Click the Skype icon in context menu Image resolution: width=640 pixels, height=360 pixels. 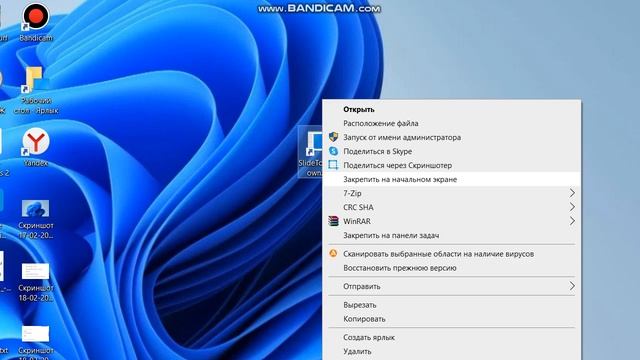click(333, 151)
